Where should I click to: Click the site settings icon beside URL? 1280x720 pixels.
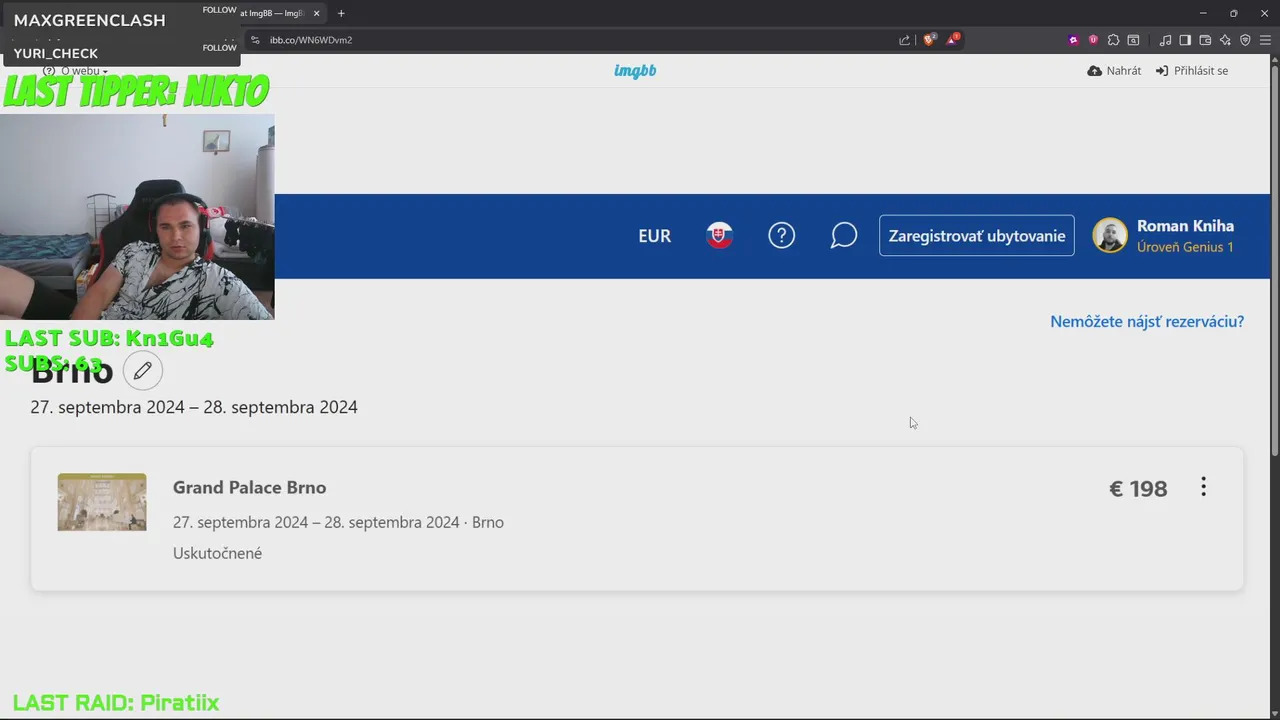click(x=255, y=40)
